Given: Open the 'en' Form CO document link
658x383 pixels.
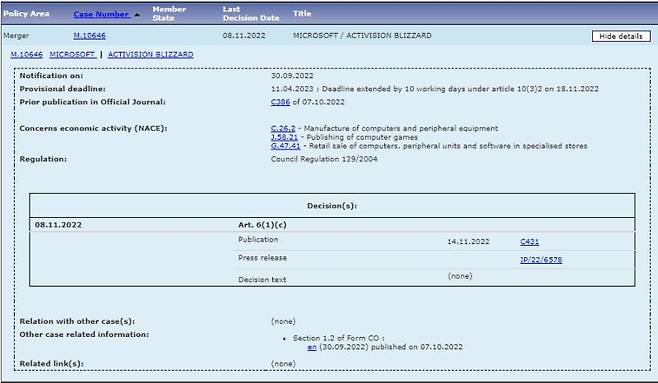Looking at the screenshot, I should 312,347.
